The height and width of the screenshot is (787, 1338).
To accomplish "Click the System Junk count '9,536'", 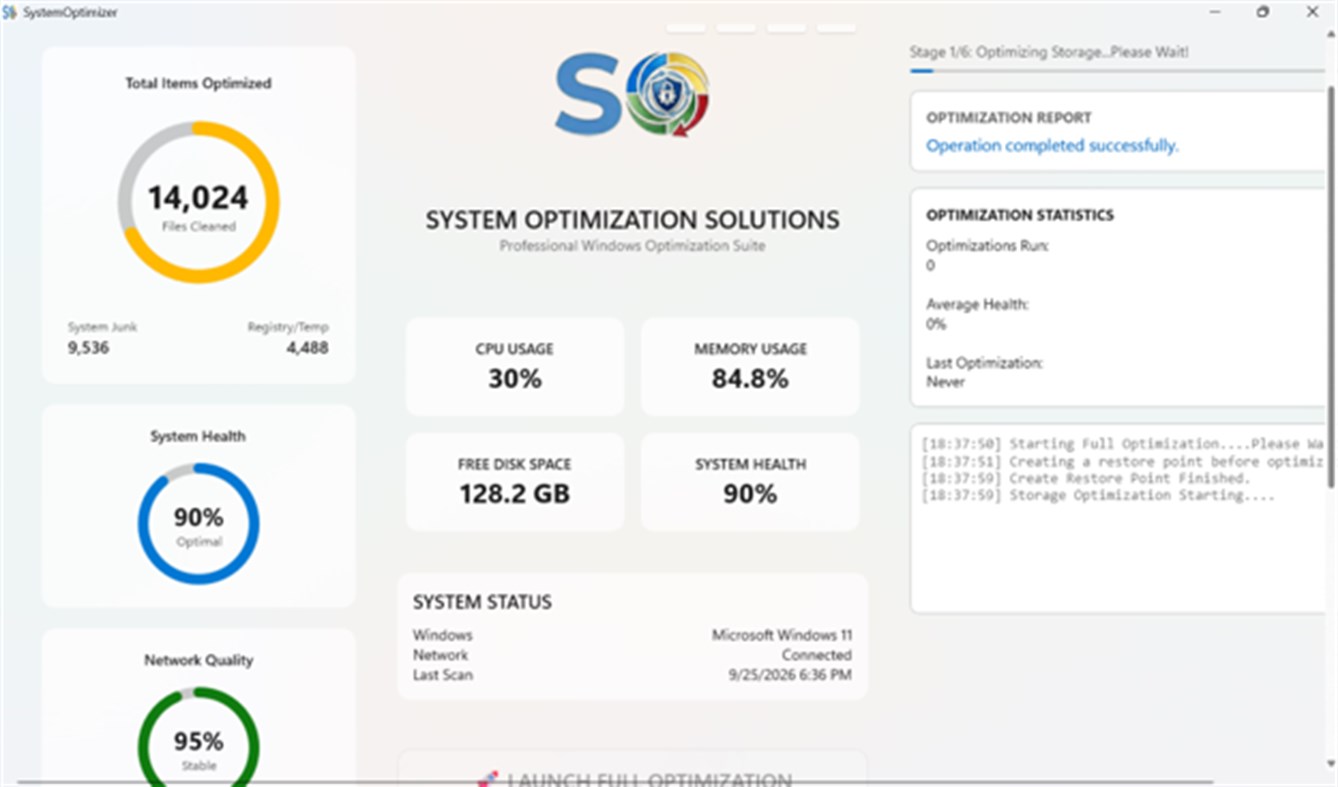I will pyautogui.click(x=89, y=348).
